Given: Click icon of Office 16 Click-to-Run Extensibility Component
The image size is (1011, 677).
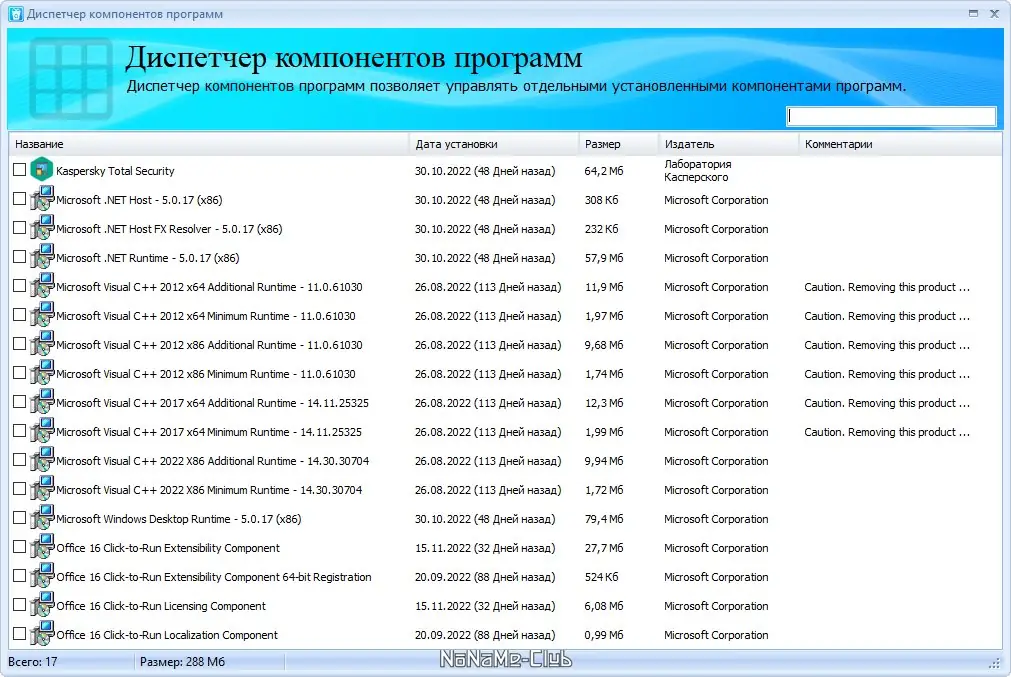Looking at the screenshot, I should (x=42, y=547).
